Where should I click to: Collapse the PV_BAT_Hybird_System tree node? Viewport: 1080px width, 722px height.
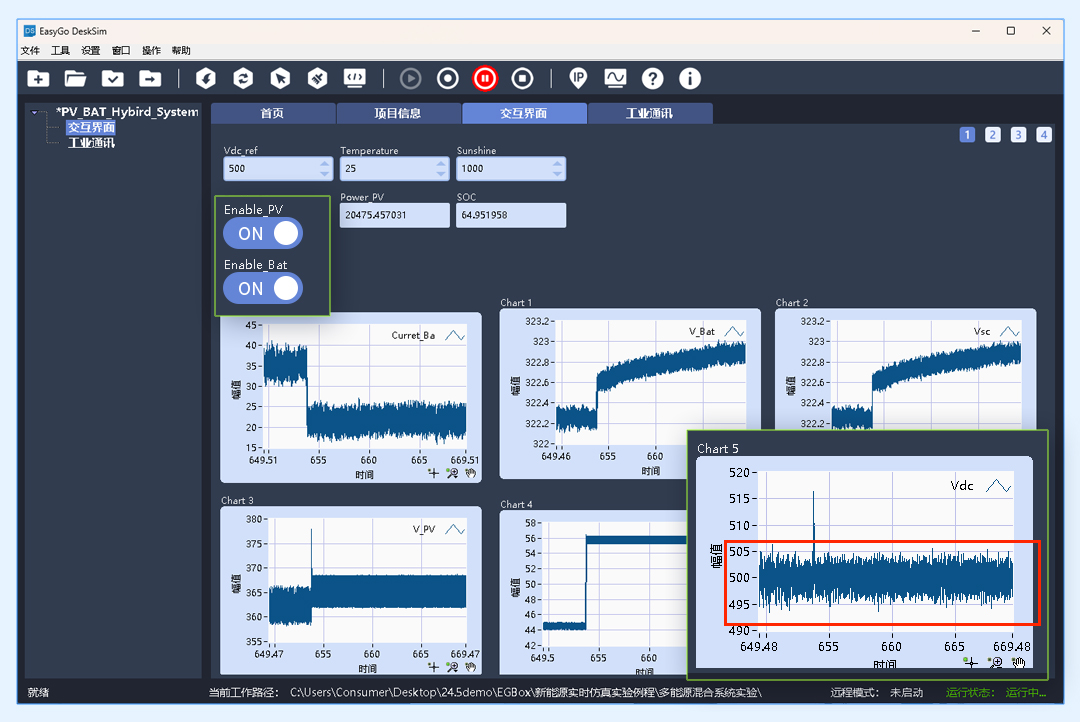coord(34,112)
